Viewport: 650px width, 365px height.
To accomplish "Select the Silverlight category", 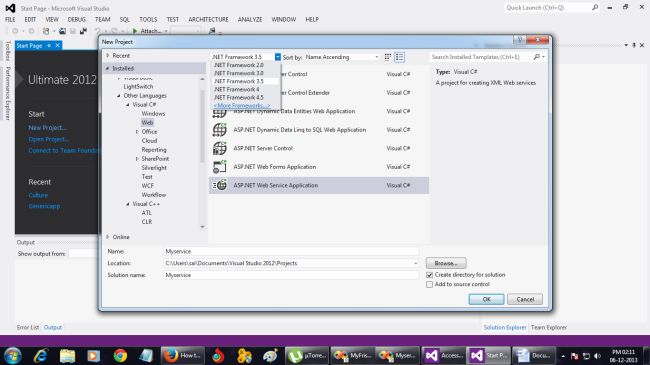I will click(154, 168).
